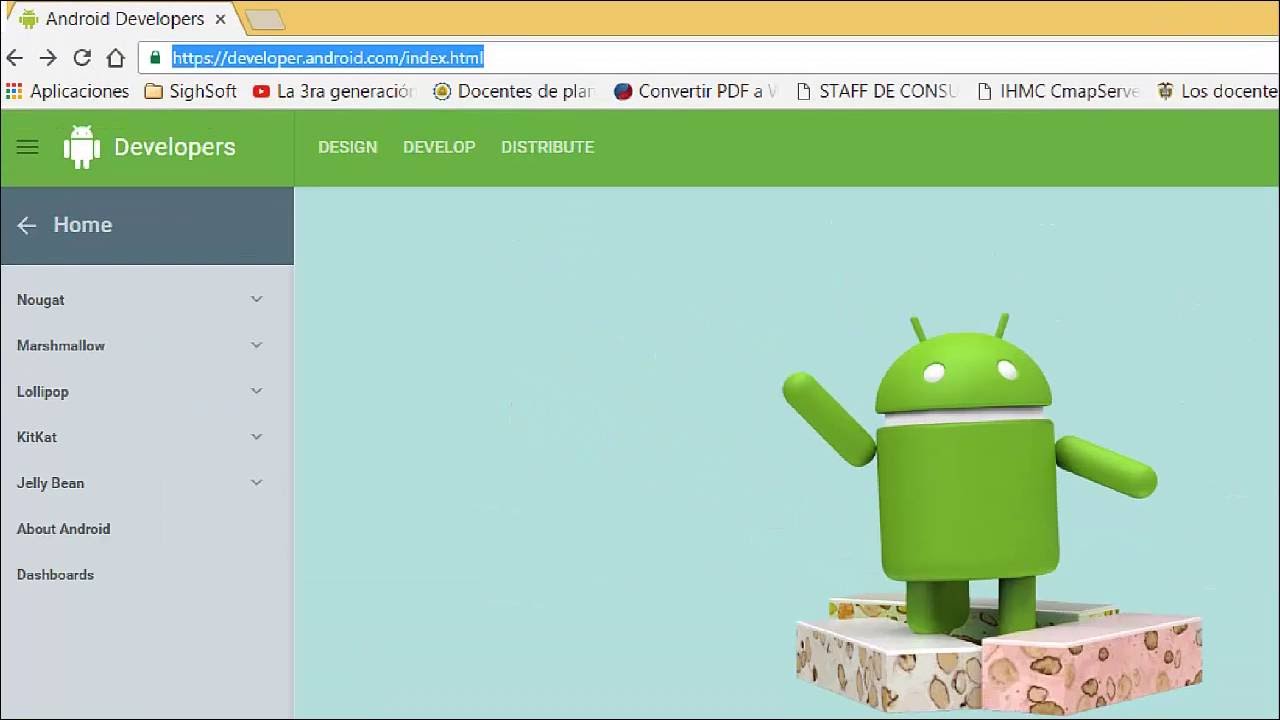Open the DEVELOP menu
The height and width of the screenshot is (720, 1280).
[439, 147]
